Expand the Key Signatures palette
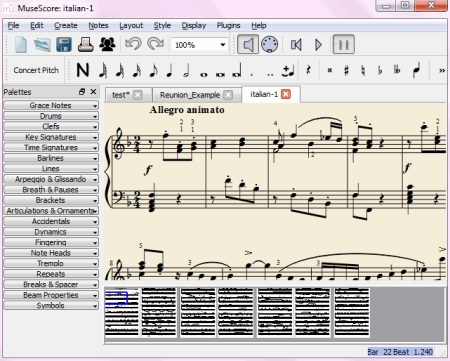The image size is (450, 361). coord(51,137)
